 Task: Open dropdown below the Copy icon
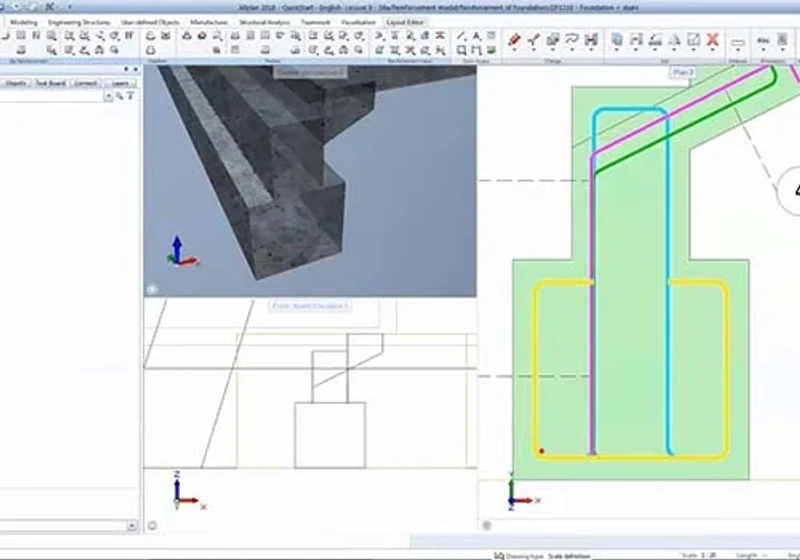617,50
